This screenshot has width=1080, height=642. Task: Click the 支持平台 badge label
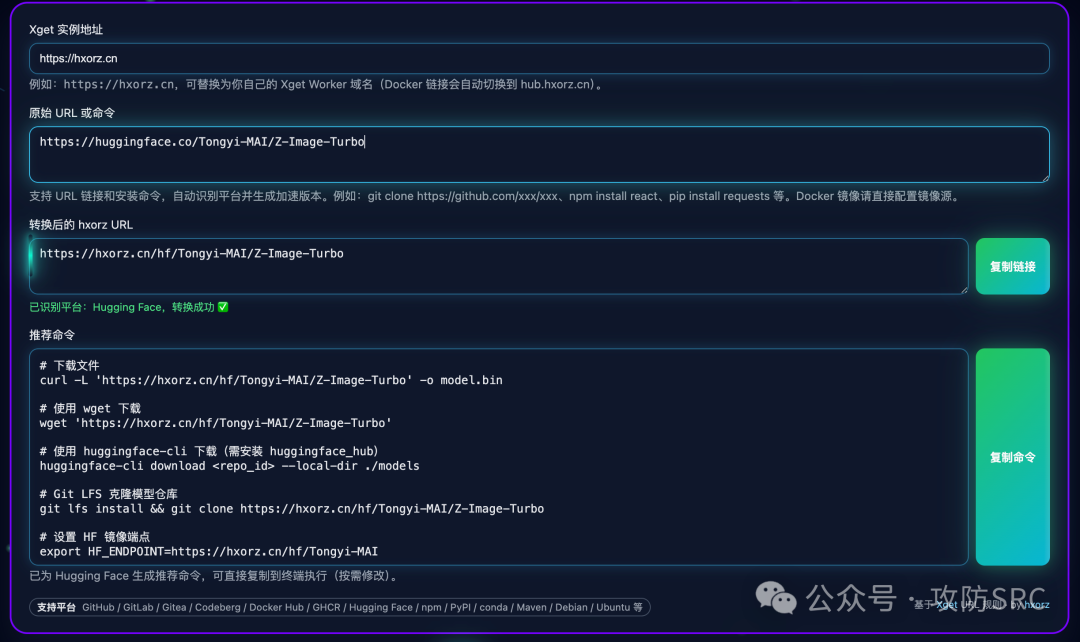(56, 607)
